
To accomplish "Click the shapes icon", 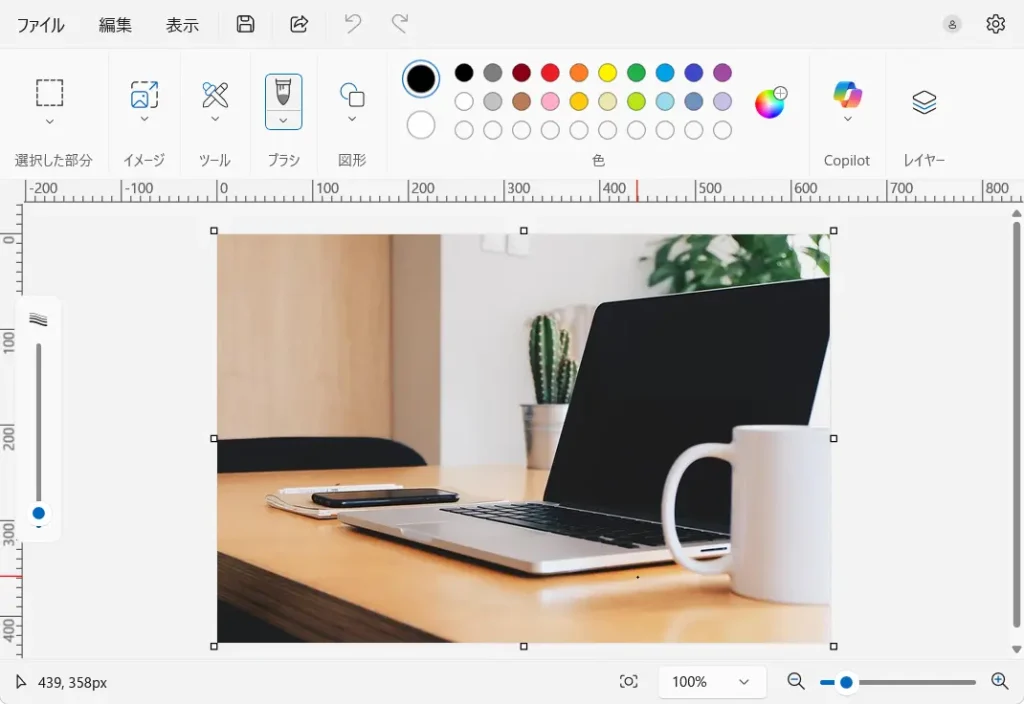I will (352, 95).
